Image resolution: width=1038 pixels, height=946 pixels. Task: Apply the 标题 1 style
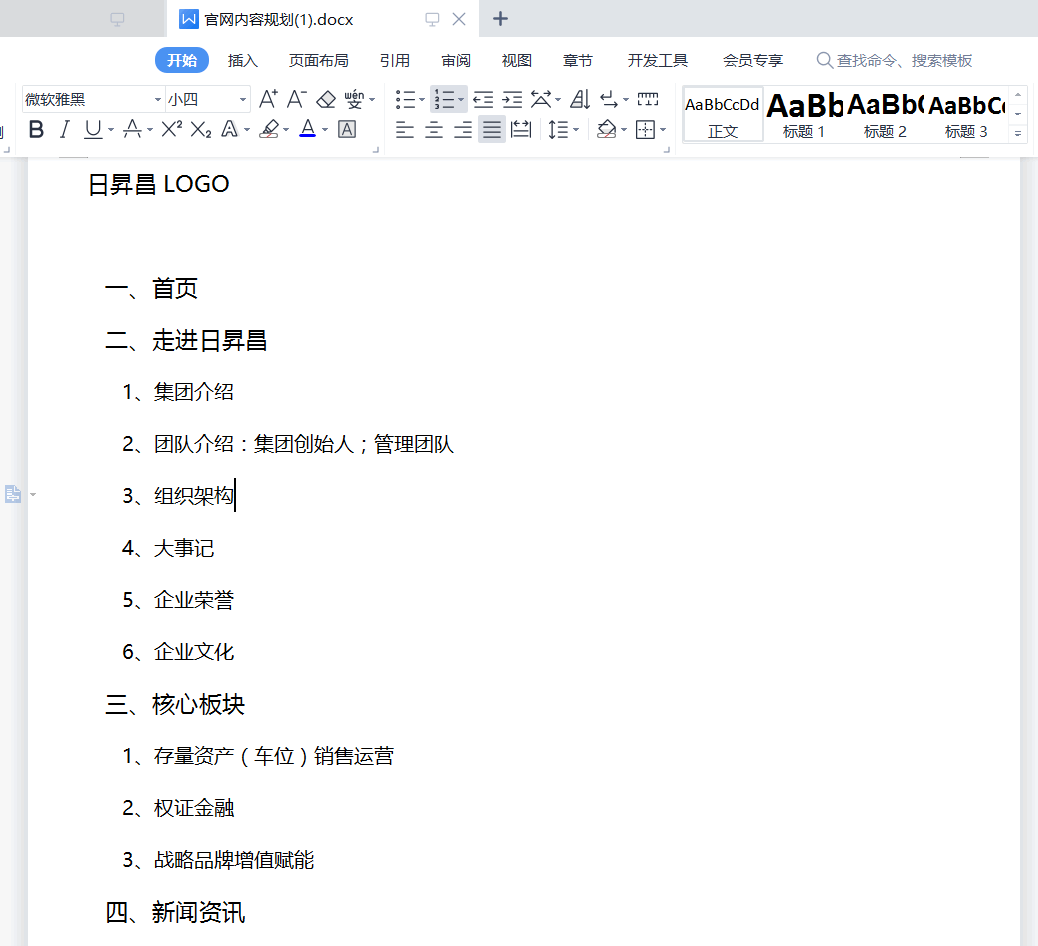(x=803, y=113)
